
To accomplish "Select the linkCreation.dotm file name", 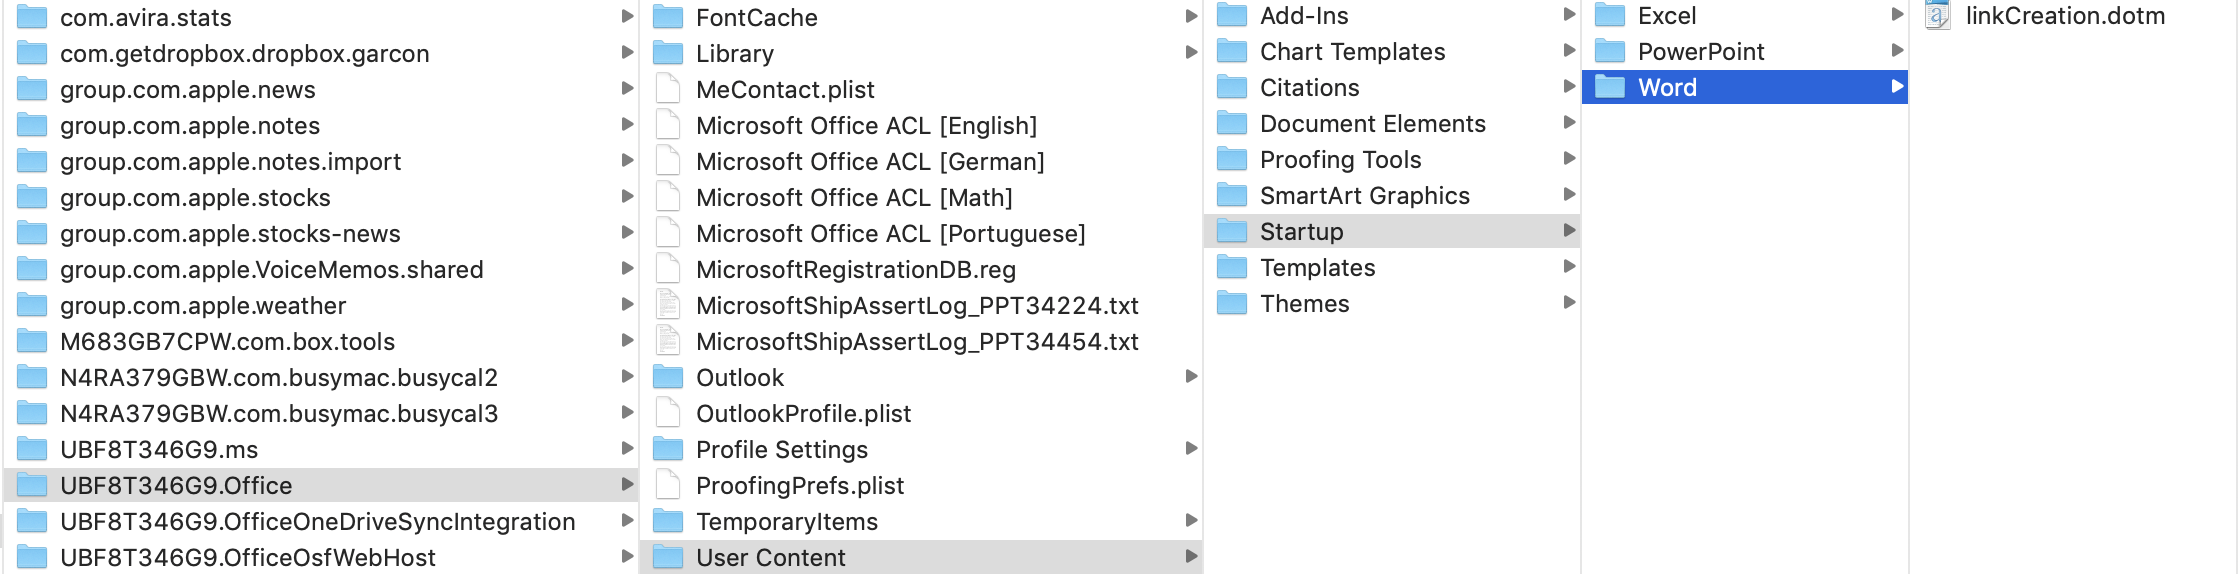I will (x=2065, y=15).
